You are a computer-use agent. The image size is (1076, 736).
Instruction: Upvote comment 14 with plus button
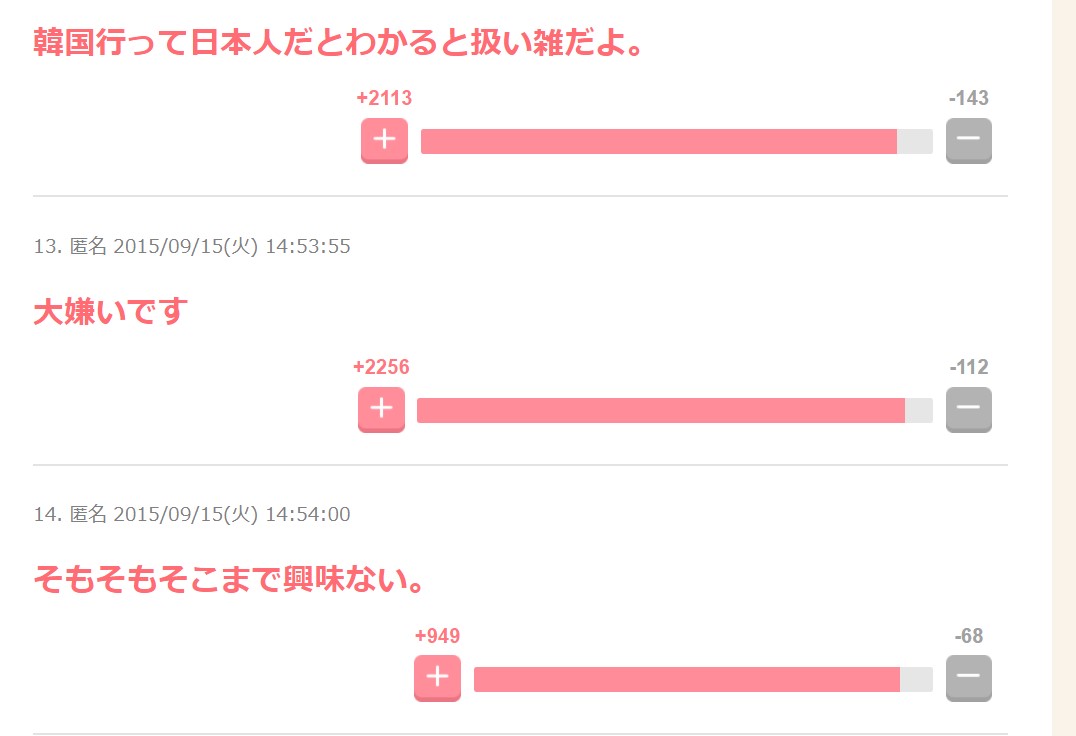437,678
